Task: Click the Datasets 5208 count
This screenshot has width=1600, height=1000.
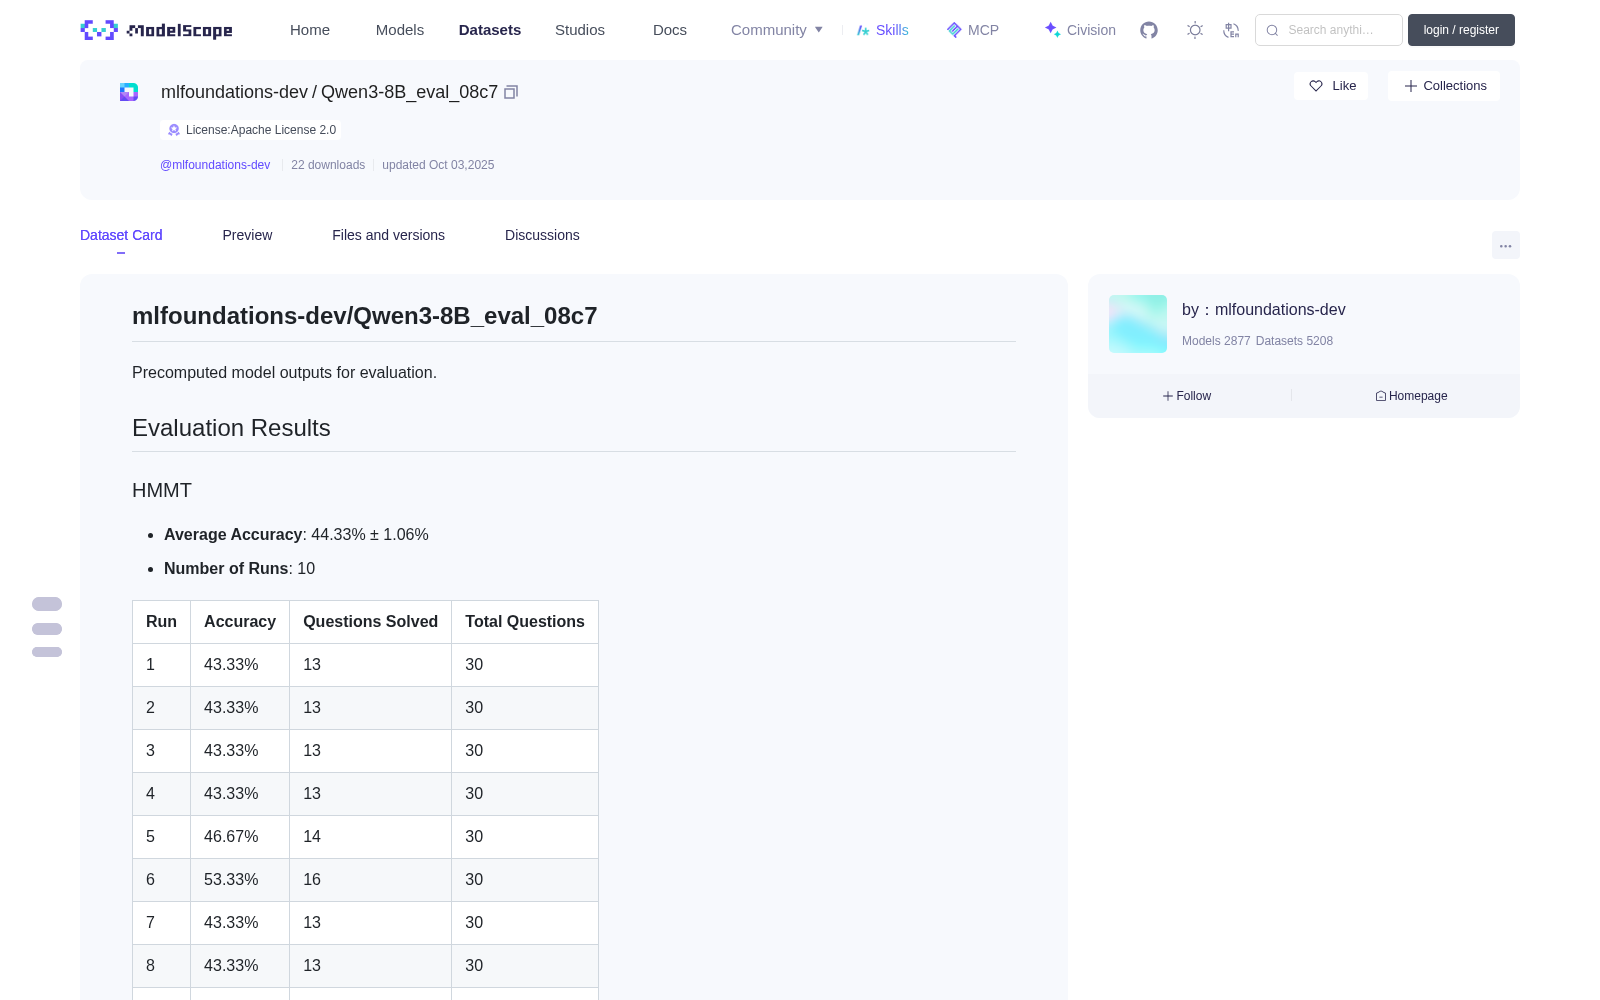Action: click(x=1294, y=341)
